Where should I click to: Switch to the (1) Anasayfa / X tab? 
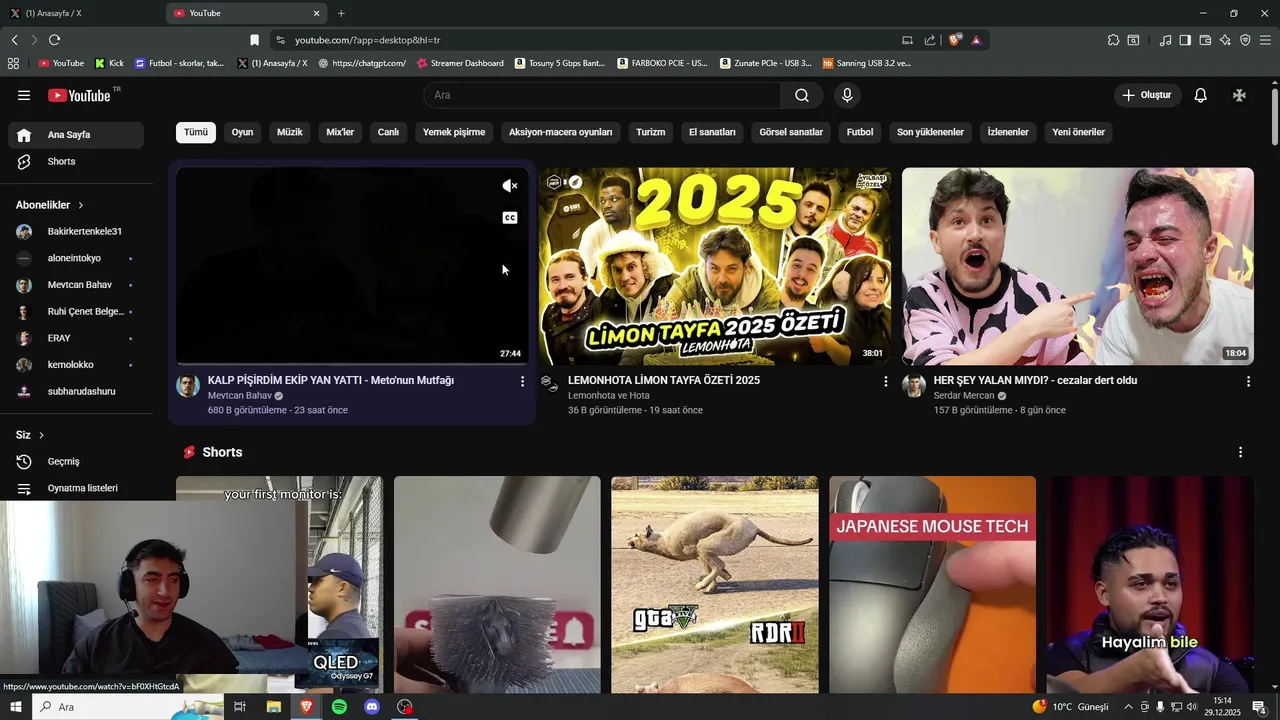(81, 13)
